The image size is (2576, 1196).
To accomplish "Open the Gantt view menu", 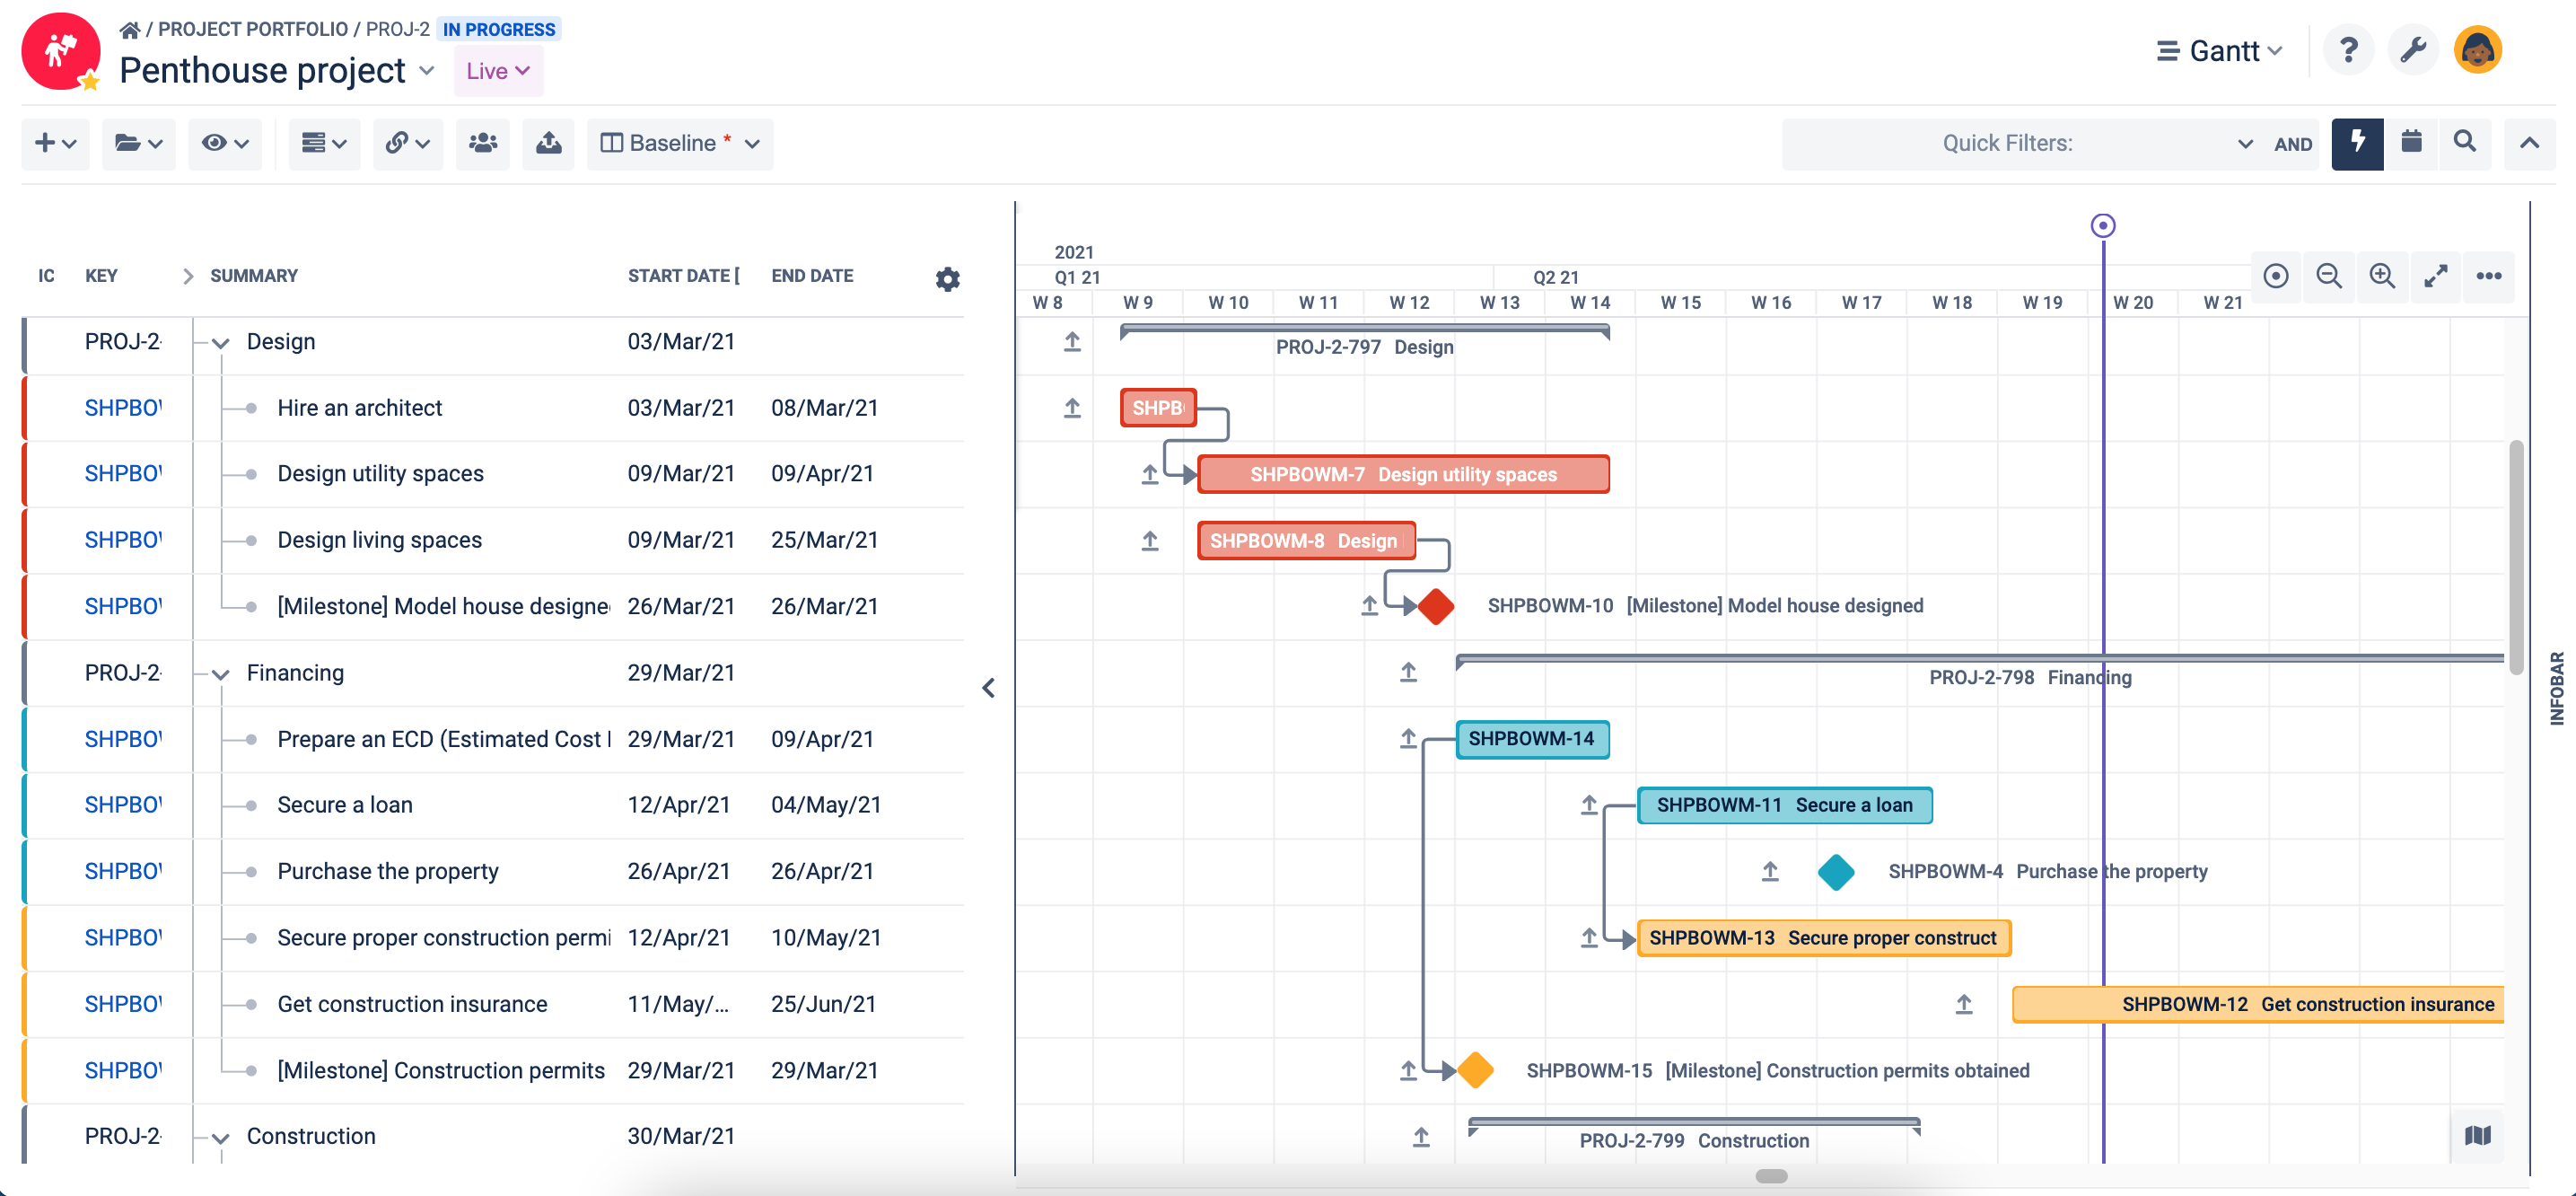I will click(x=2218, y=50).
